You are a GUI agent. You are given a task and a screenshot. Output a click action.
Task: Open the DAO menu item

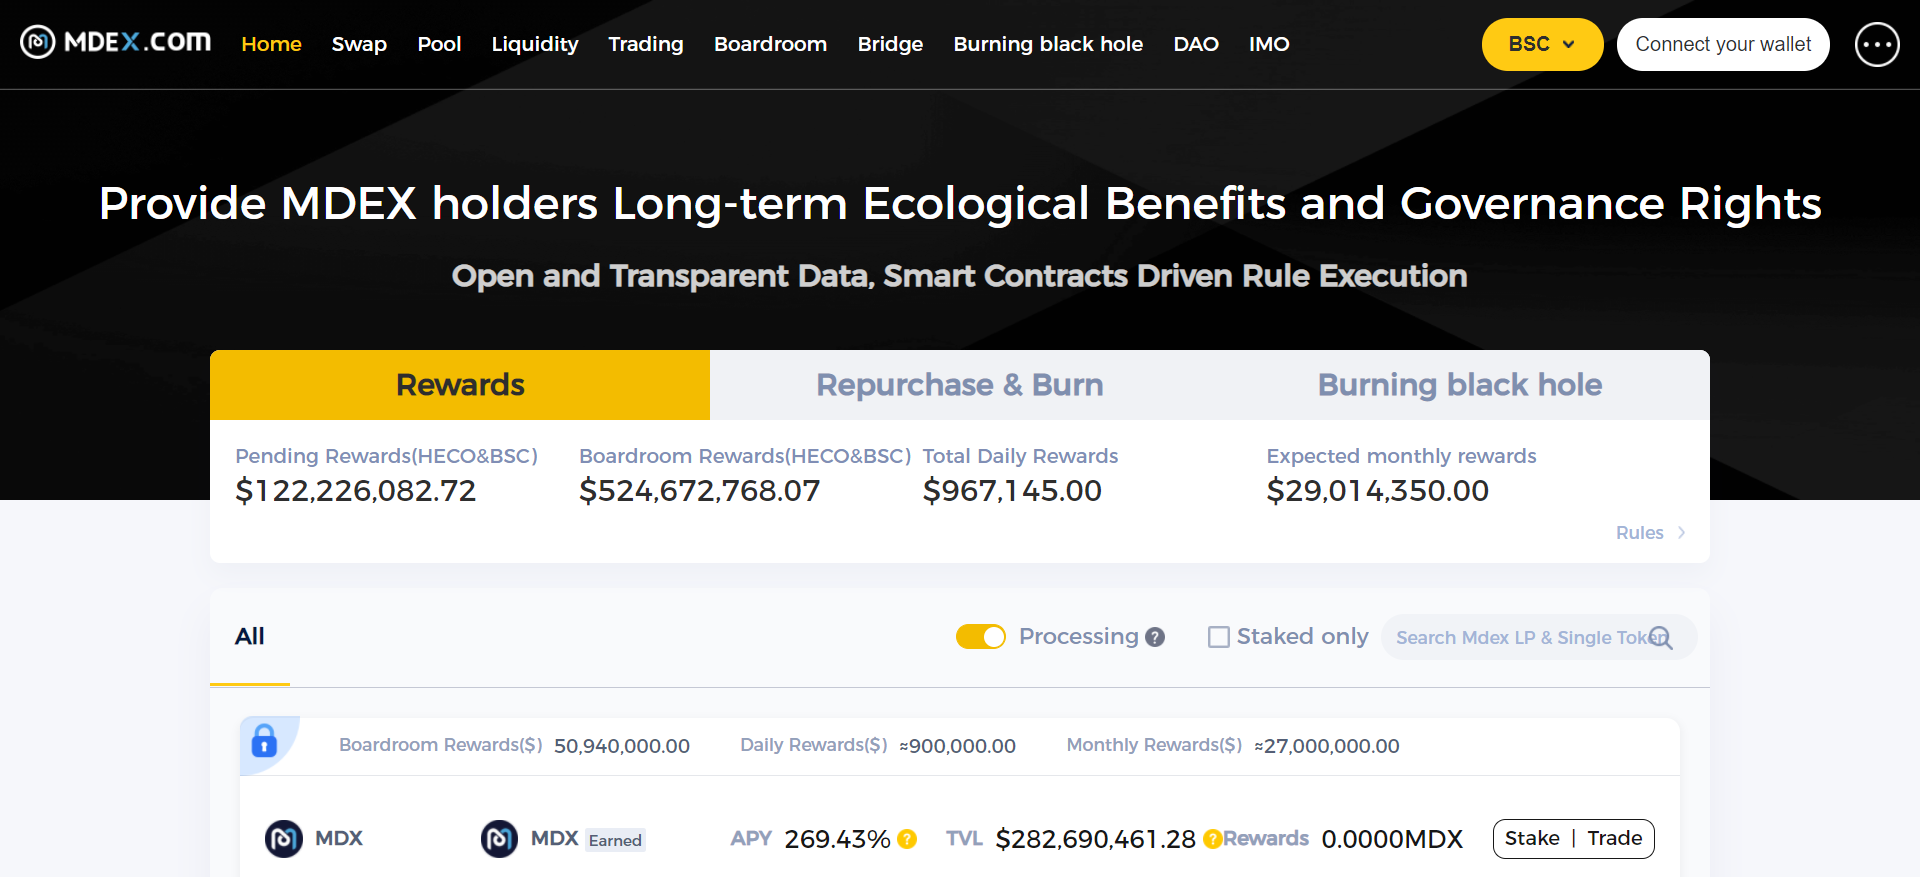pos(1196,44)
